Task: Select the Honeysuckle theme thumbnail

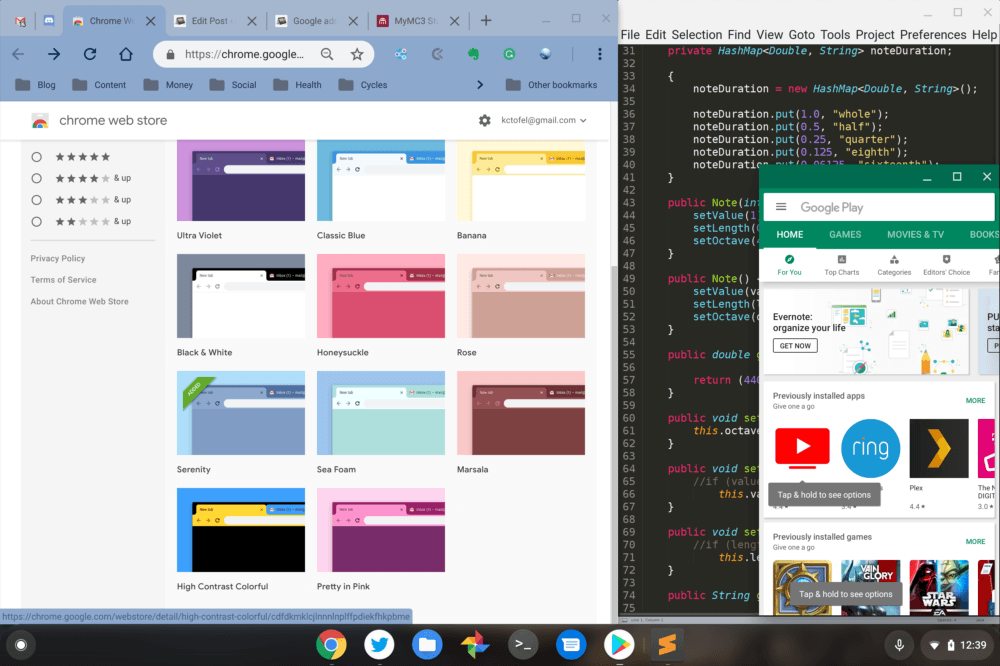Action: [381, 296]
